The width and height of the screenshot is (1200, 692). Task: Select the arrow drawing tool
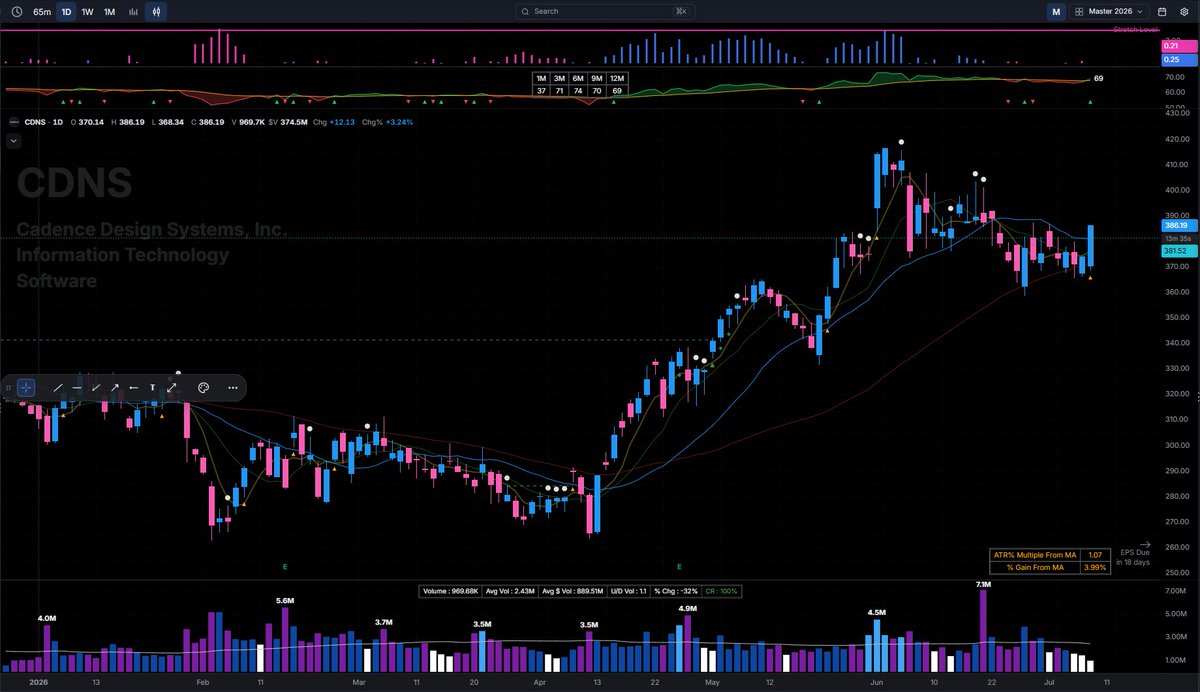115,387
